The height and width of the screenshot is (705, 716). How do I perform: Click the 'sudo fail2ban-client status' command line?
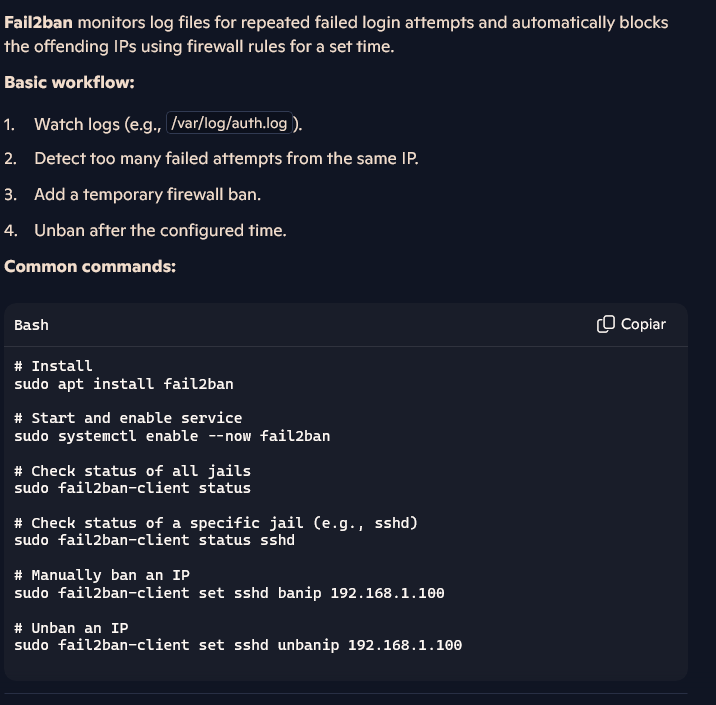[132, 488]
